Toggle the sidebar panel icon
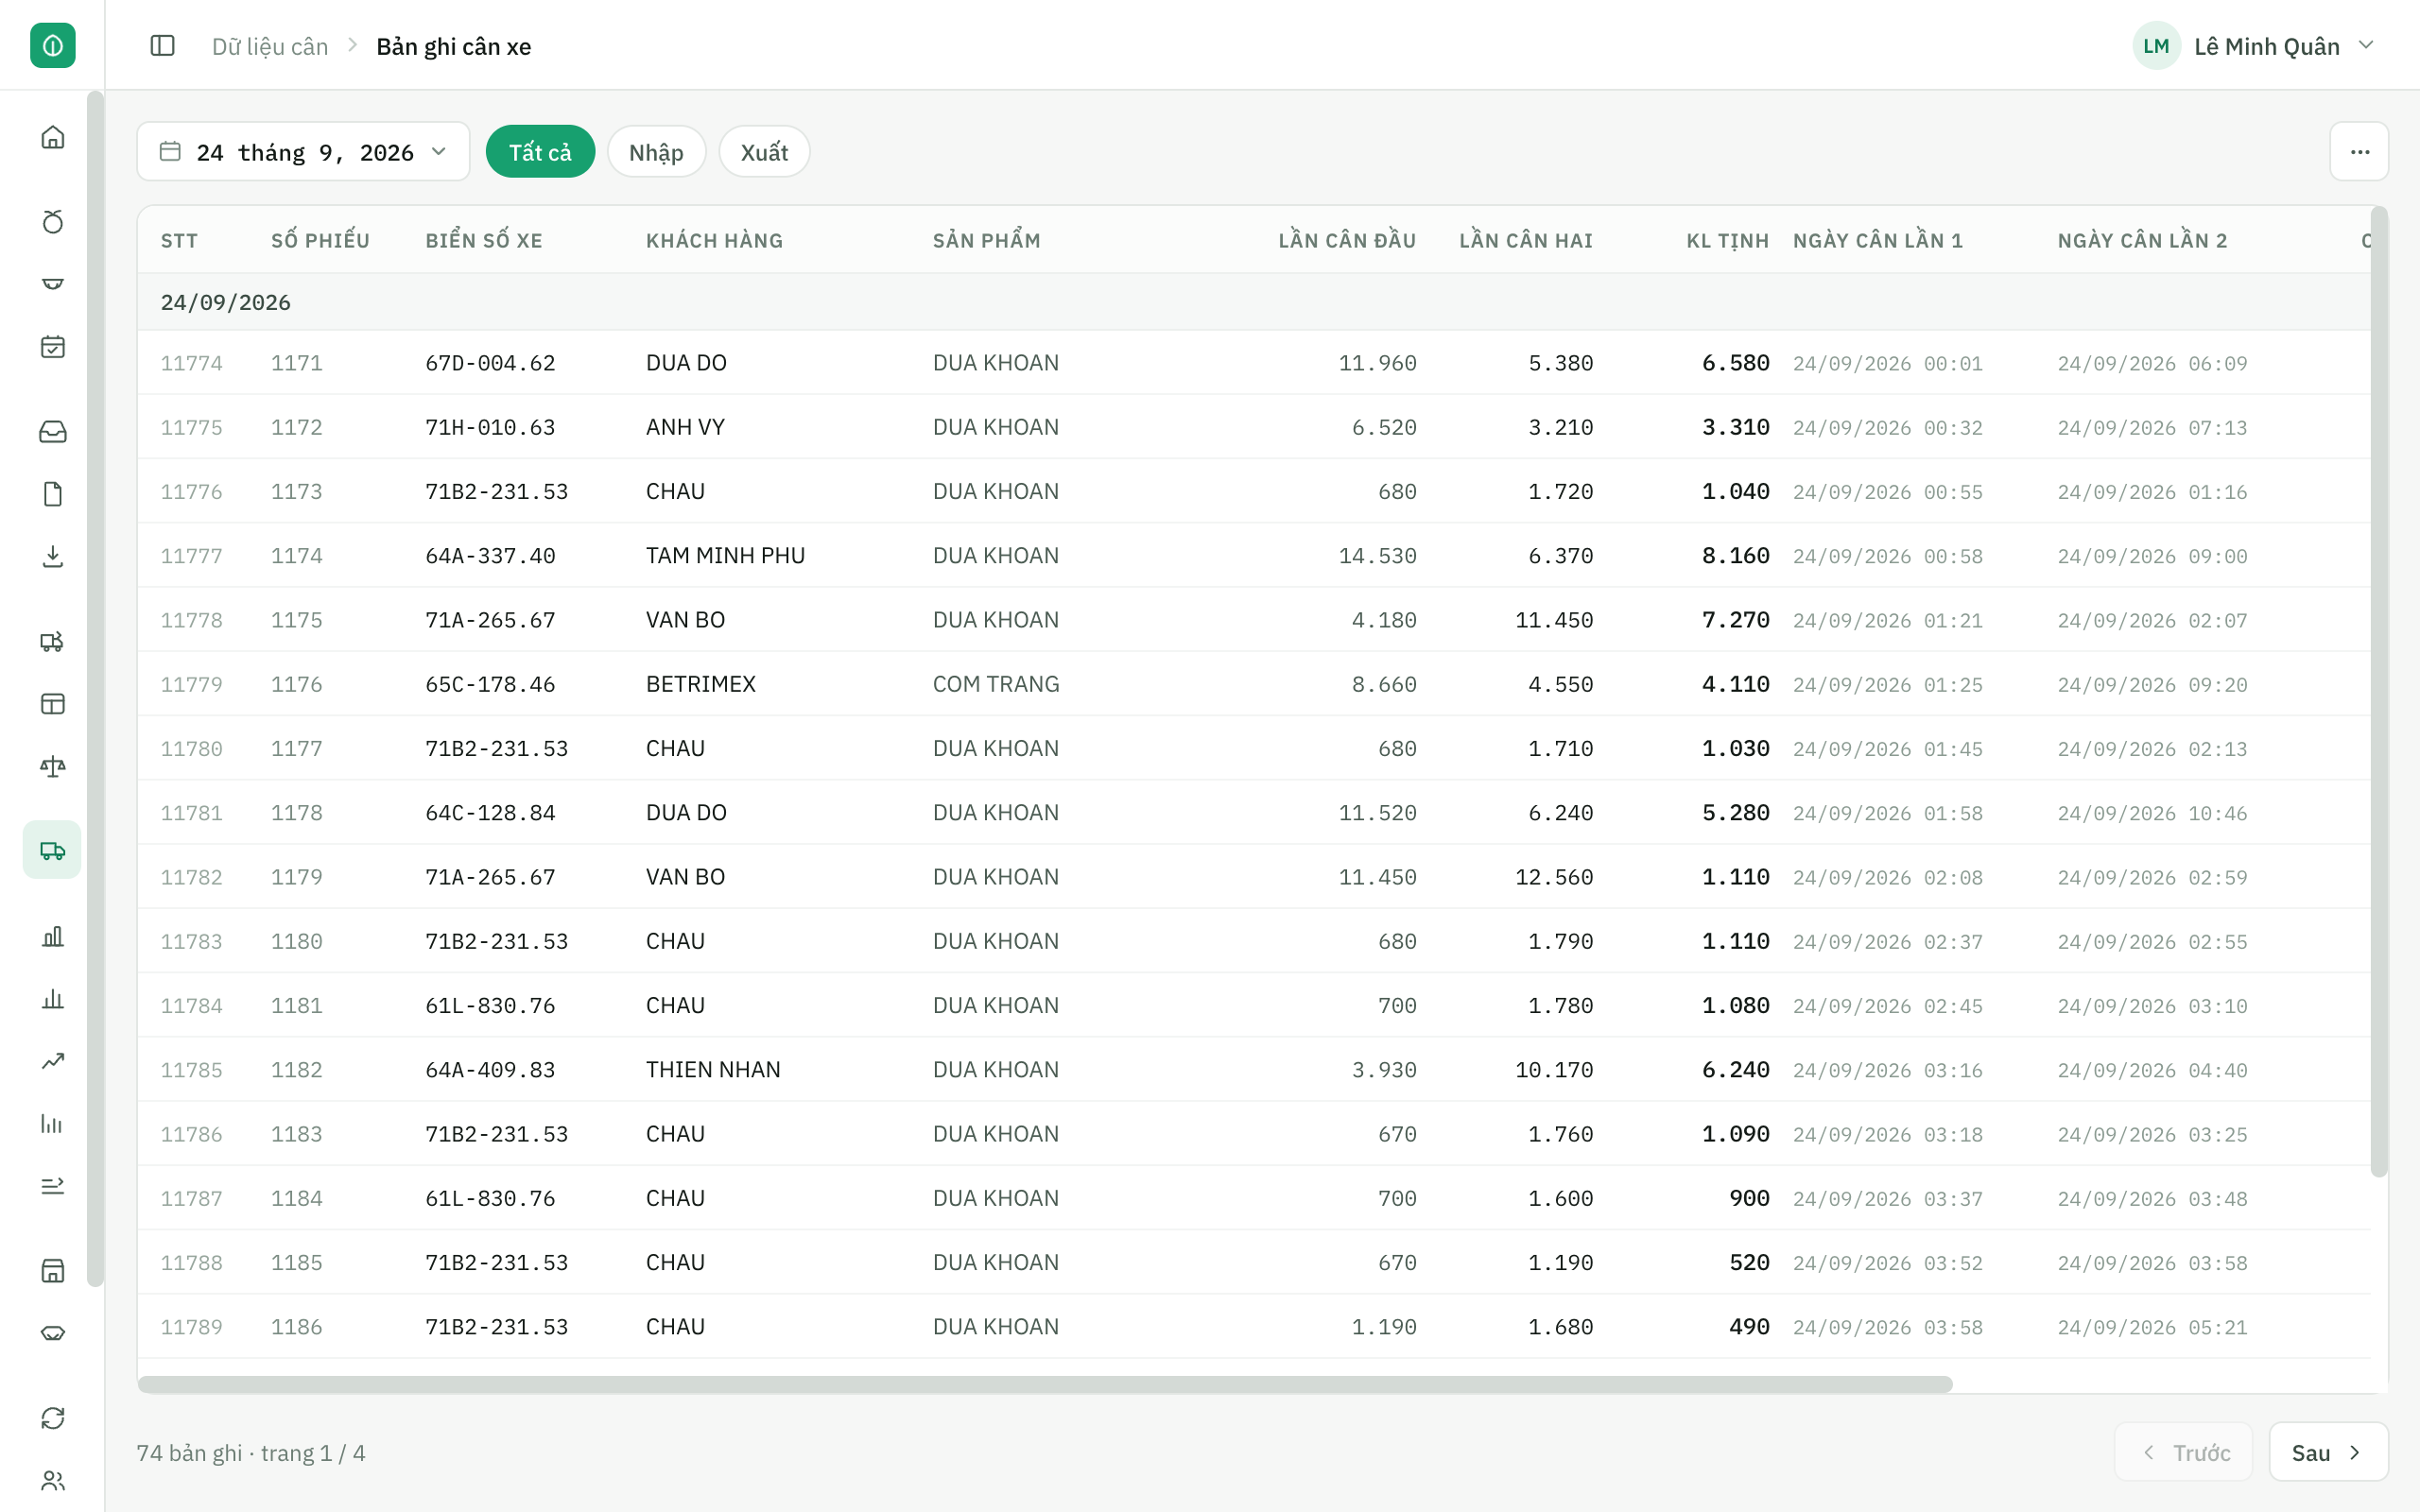This screenshot has height=1512, width=2420. click(x=162, y=46)
